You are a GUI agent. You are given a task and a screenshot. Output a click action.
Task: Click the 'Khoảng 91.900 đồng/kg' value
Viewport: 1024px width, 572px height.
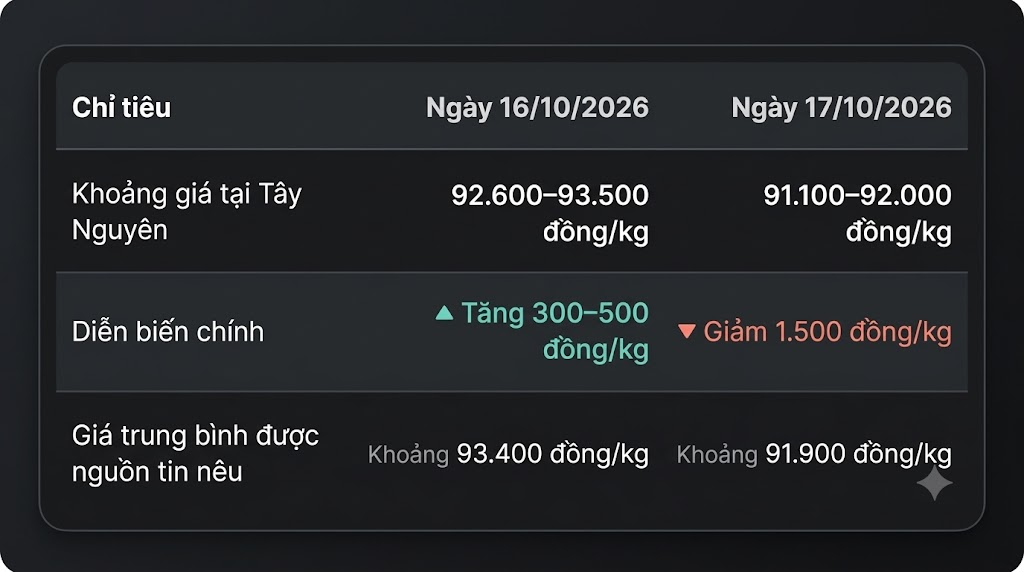pyautogui.click(x=814, y=454)
